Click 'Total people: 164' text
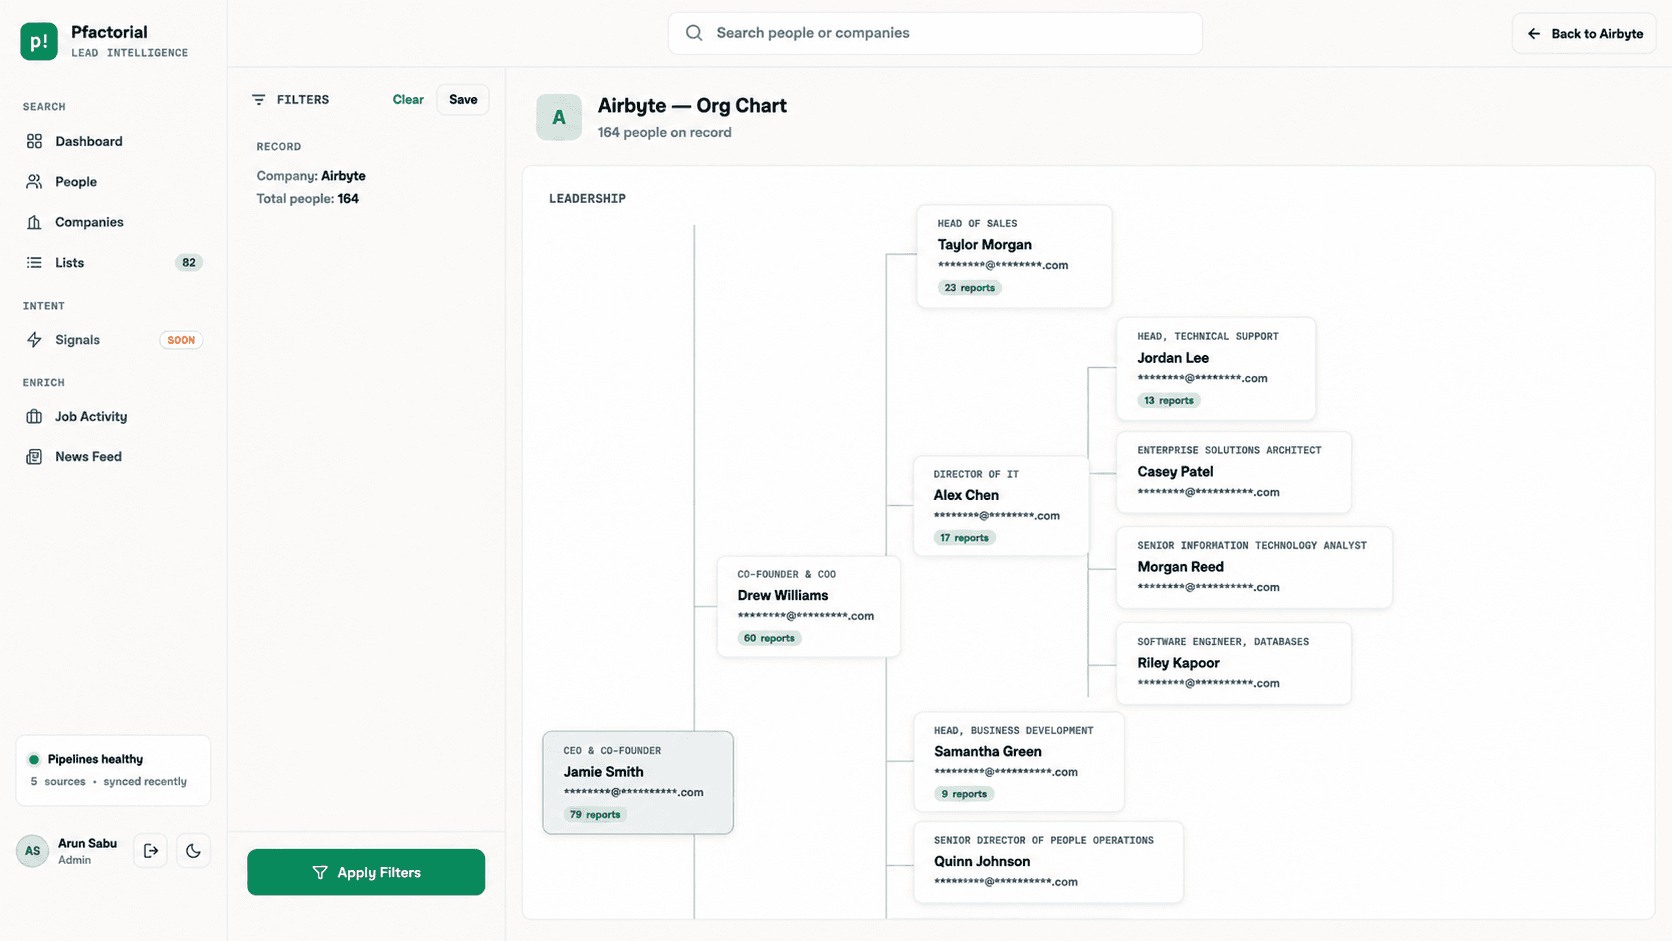The width and height of the screenshot is (1672, 941). coord(308,199)
